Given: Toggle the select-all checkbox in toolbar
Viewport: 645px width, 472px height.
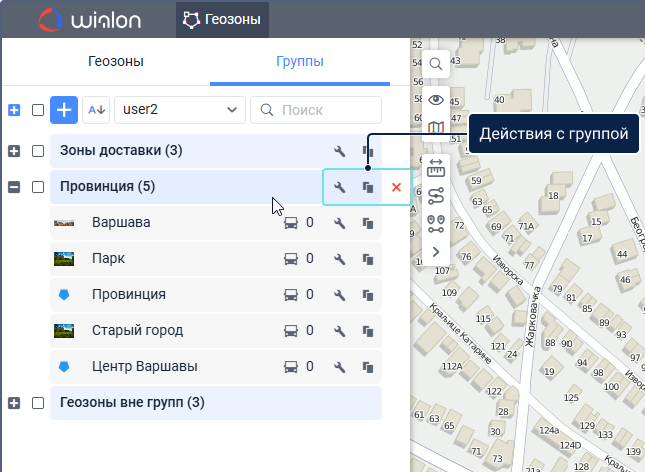Looking at the screenshot, I should (38, 110).
